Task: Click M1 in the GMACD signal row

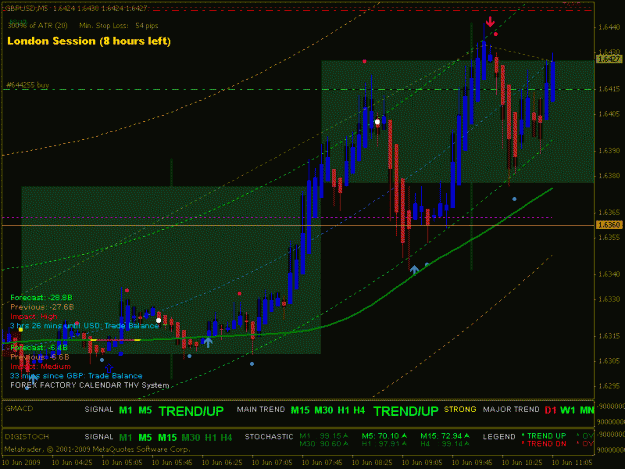Action: pos(126,410)
